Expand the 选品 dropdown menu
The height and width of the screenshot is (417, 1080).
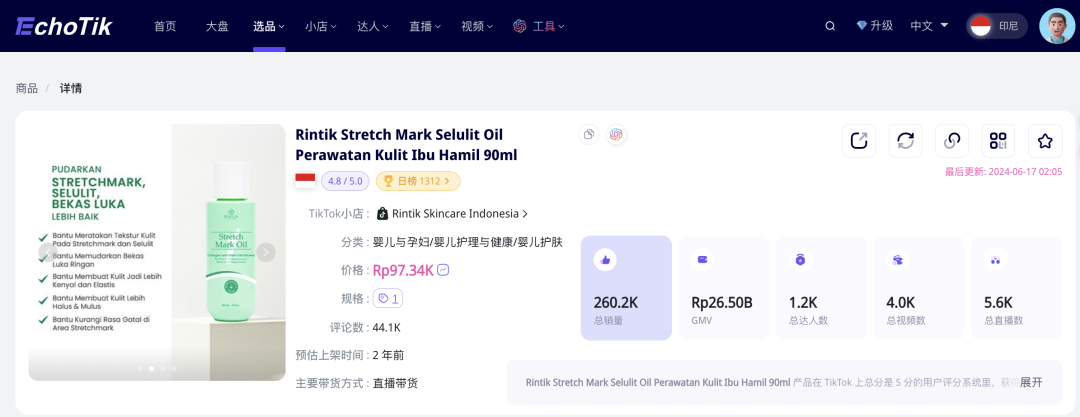(268, 26)
